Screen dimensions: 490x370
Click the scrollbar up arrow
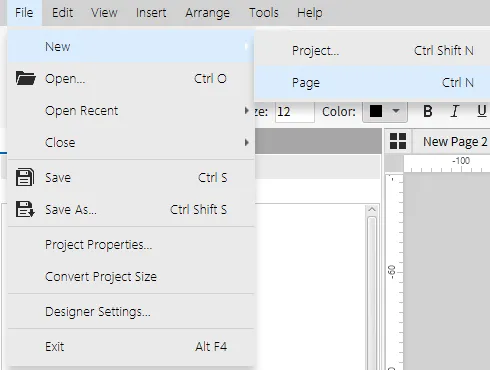[x=372, y=210]
